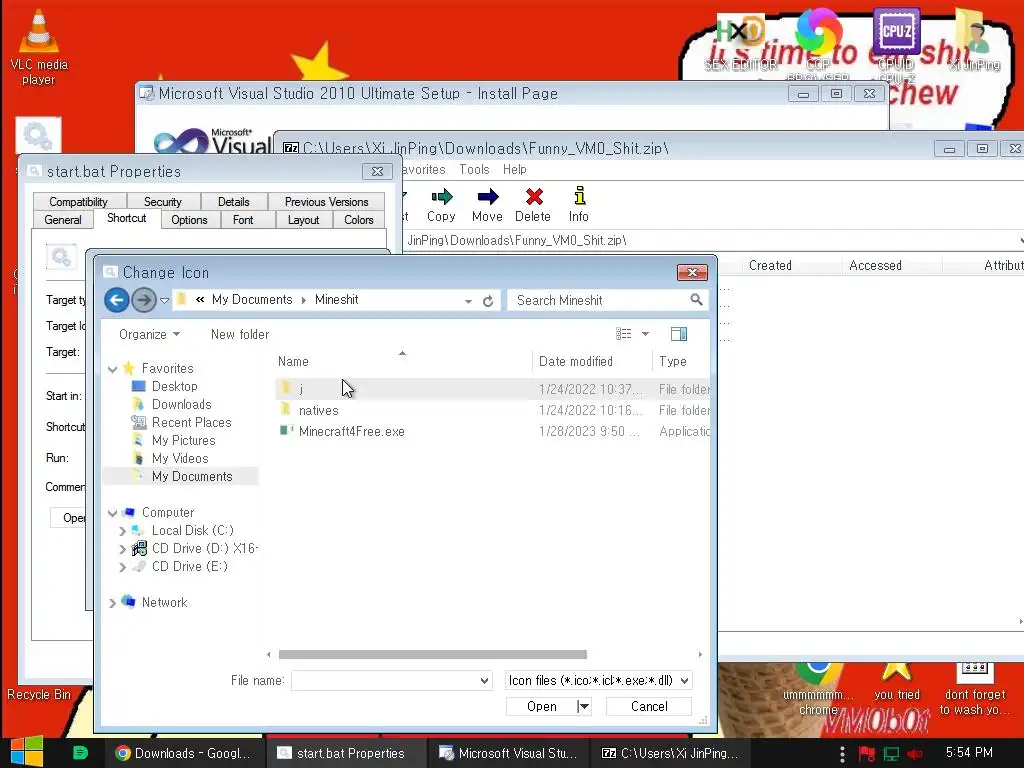This screenshot has height=768, width=1024.
Task: Open the 'dont forget to wash' desktop icon
Action: coord(975,689)
